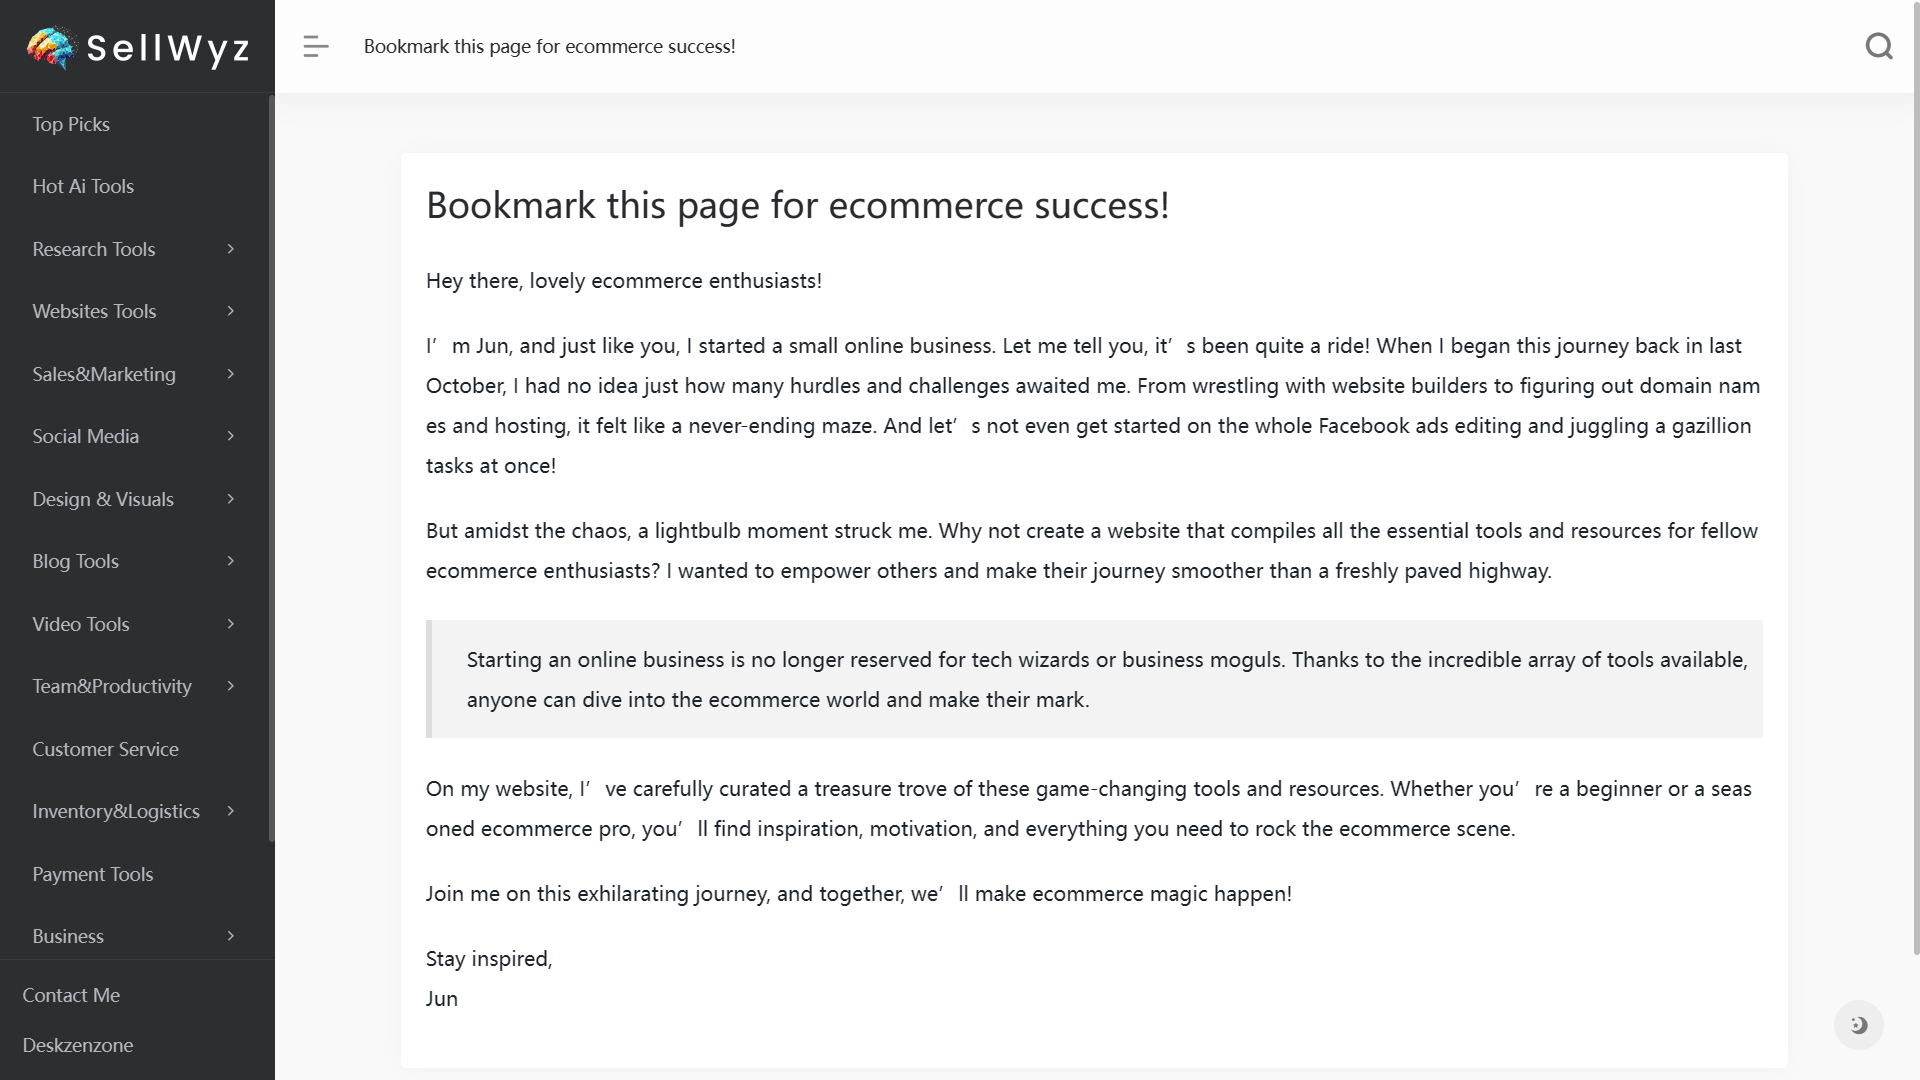The image size is (1920, 1080).
Task: Click the SellWyz site title
Action: [168, 48]
